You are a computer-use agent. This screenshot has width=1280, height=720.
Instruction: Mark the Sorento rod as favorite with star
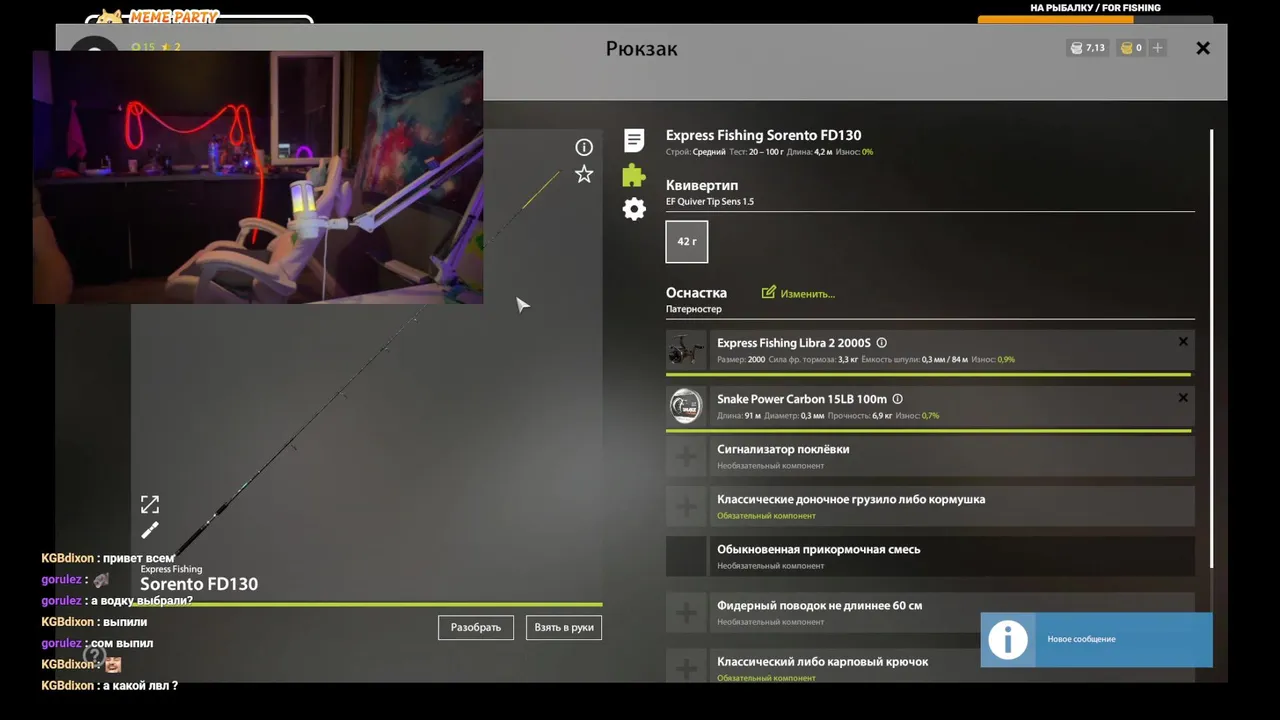coord(584,174)
